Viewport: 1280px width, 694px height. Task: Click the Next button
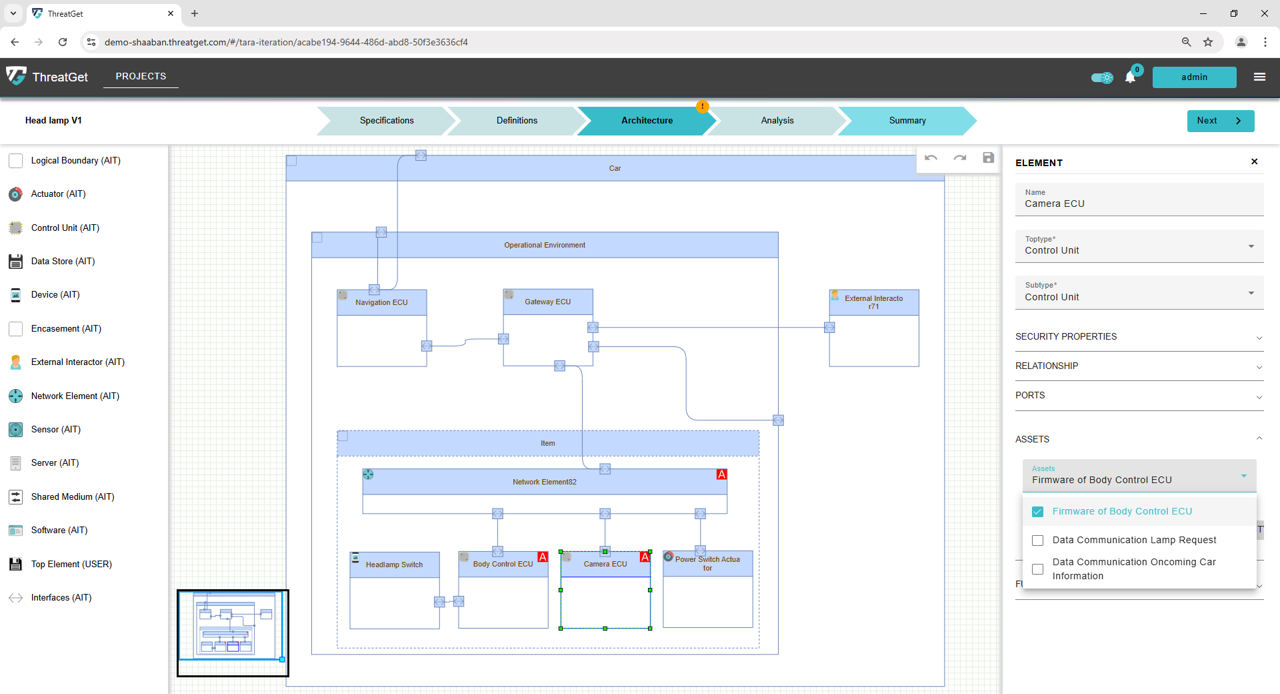(1219, 121)
